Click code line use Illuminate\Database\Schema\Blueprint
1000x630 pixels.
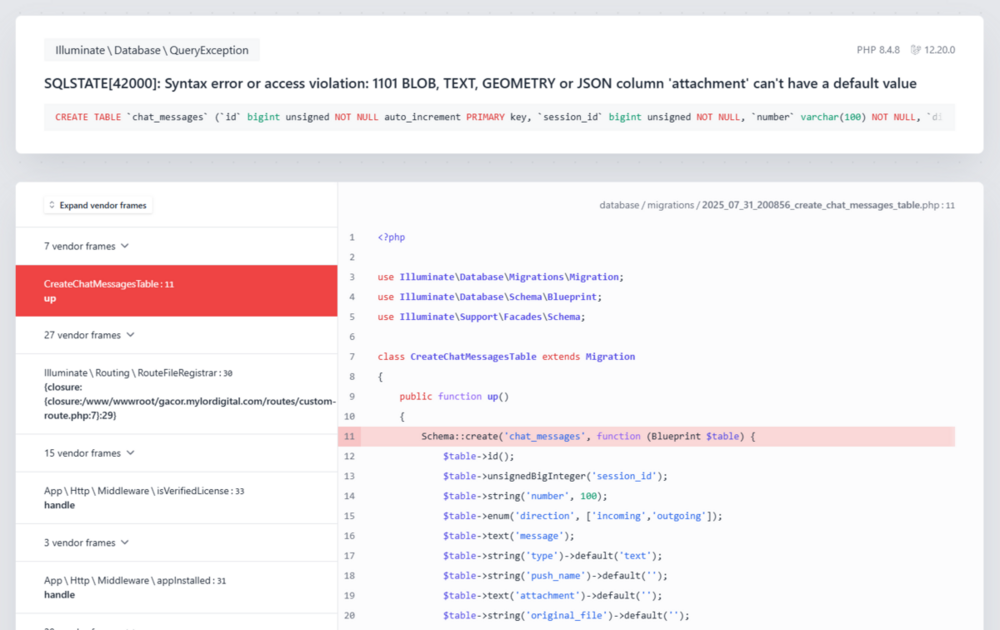(x=490, y=297)
